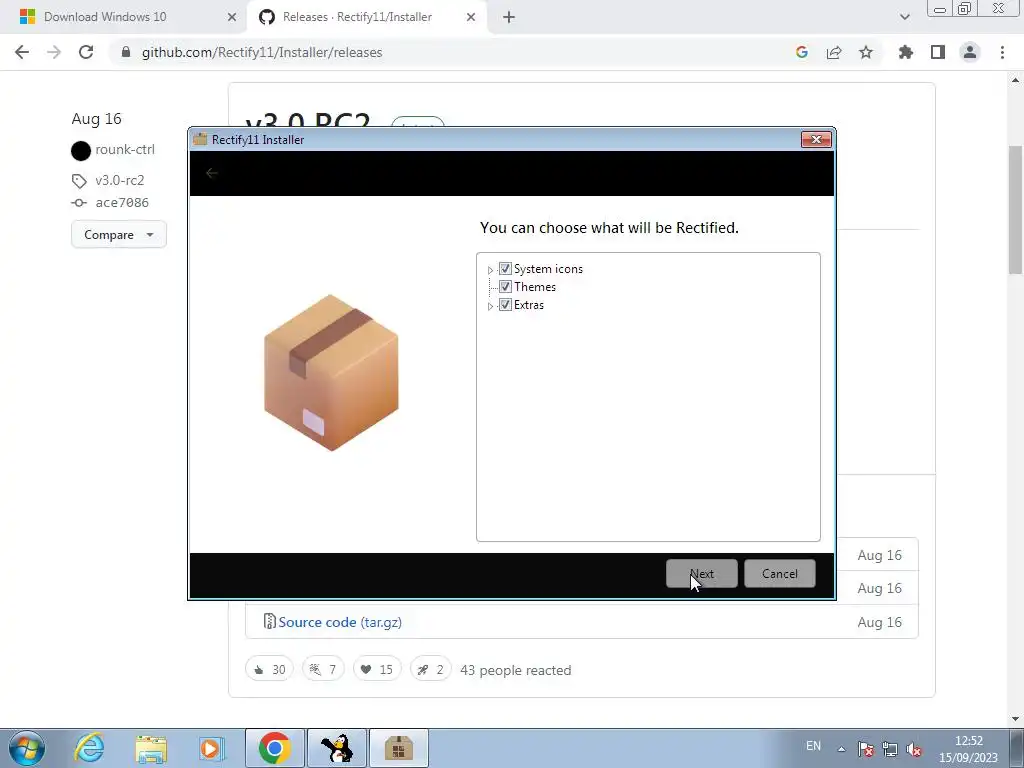This screenshot has height=768, width=1024.
Task: Go forward in Chrome
Action: click(54, 52)
